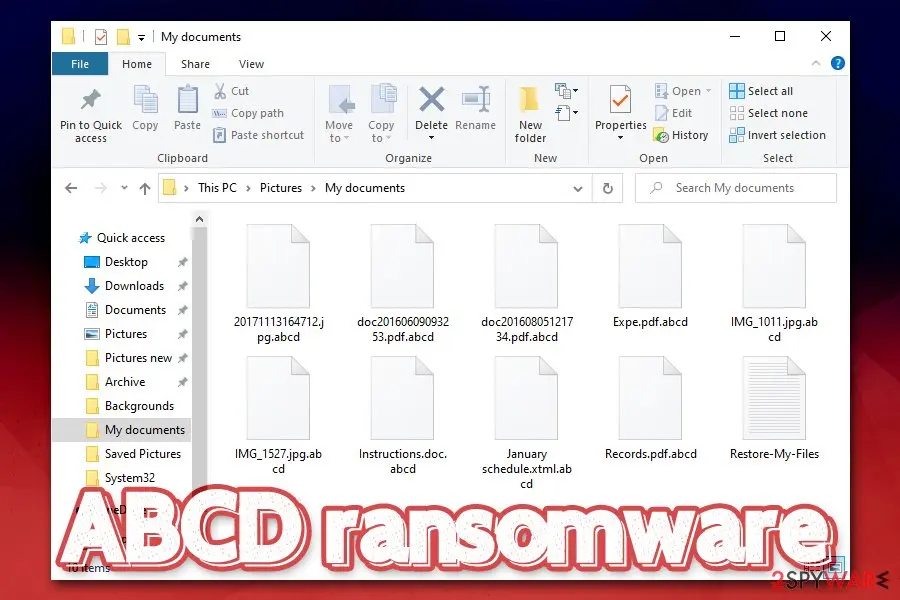
Task: Create a New folder
Action: [530, 114]
